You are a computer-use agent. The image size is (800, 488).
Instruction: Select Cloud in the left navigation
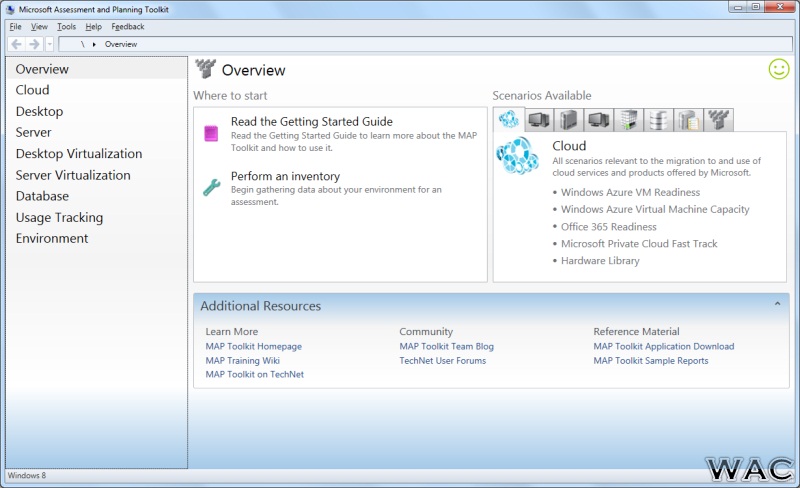(x=97, y=90)
